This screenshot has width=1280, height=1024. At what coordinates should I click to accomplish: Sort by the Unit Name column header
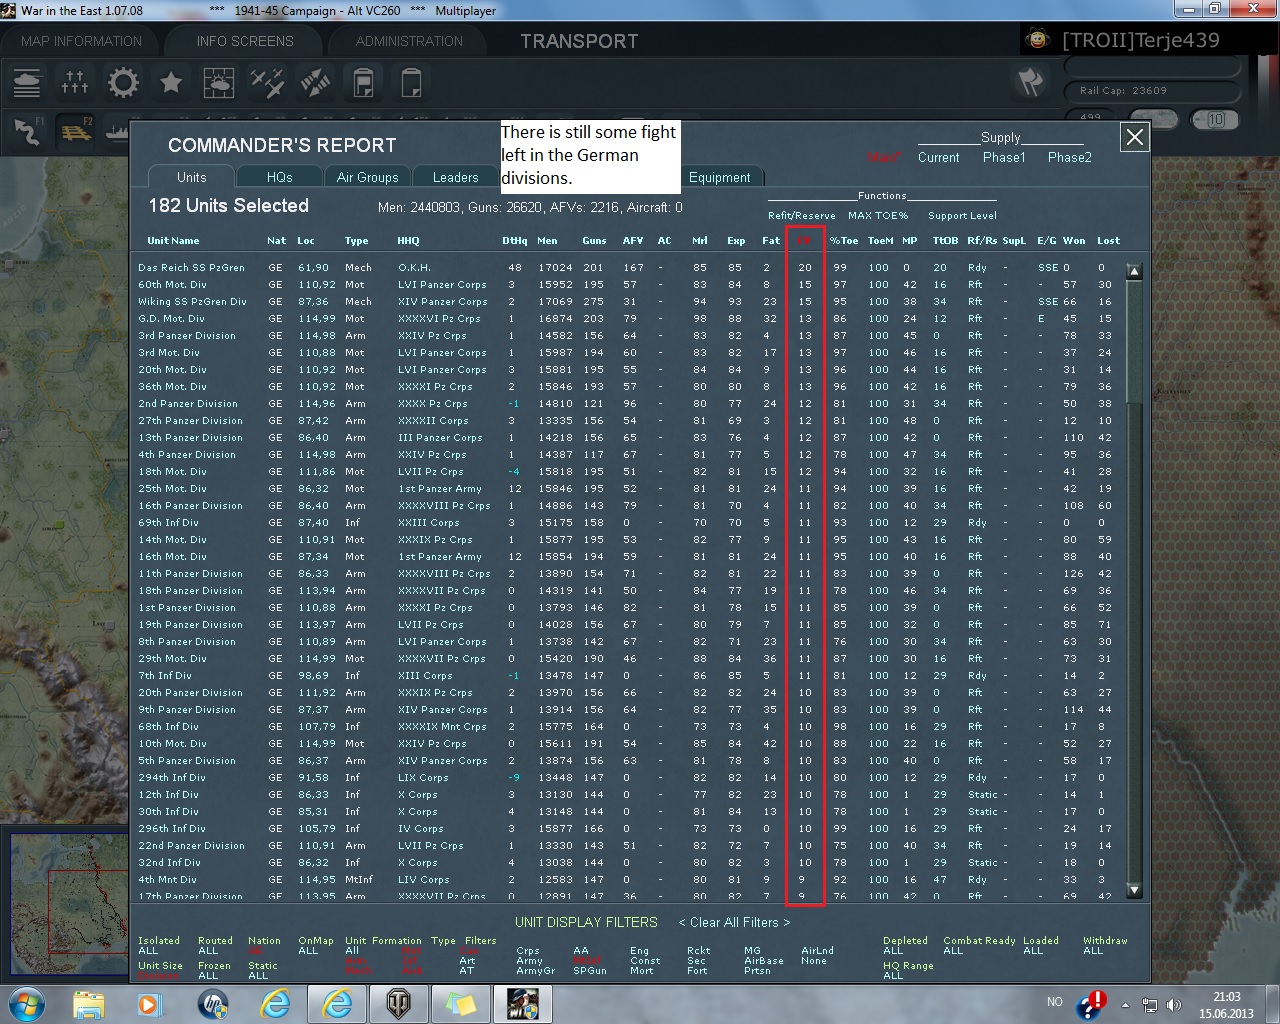(173, 240)
